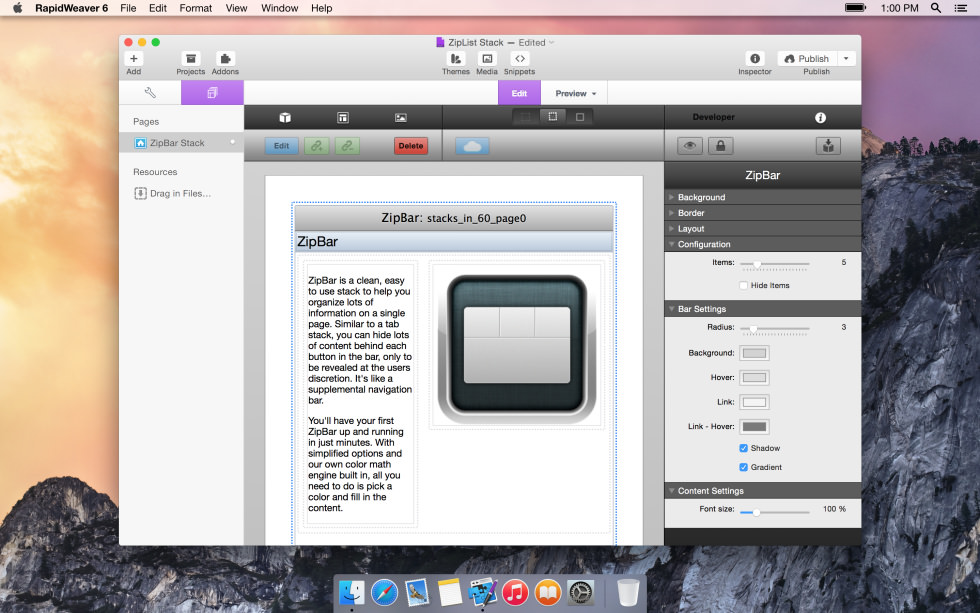This screenshot has width=980, height=613.
Task: Open the Format menu
Action: (x=196, y=8)
